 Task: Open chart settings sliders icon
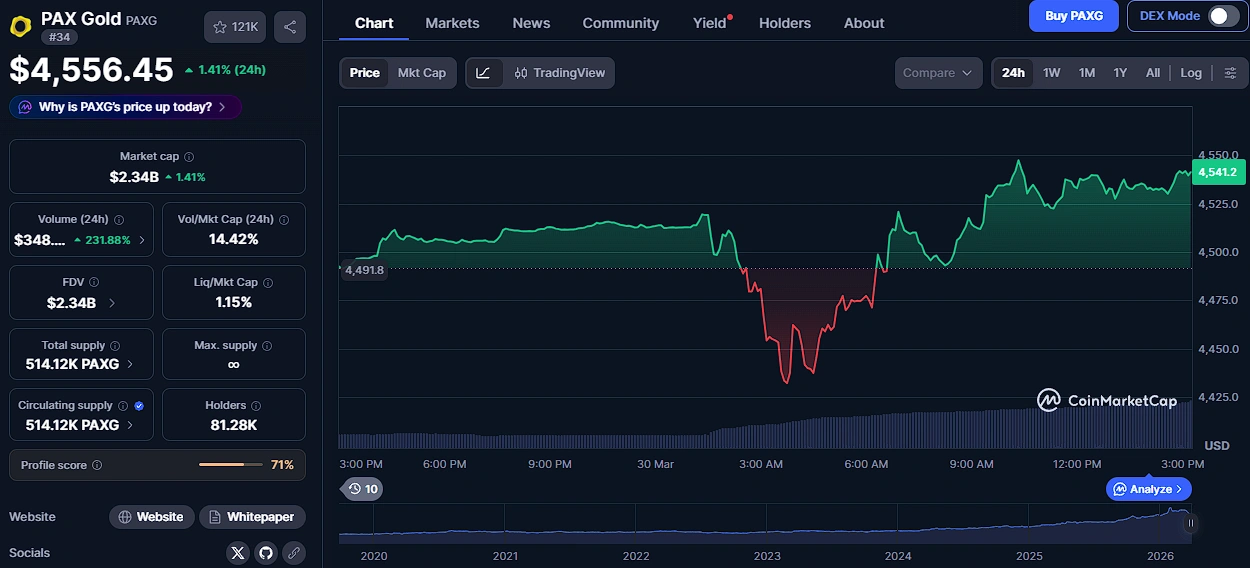pyautogui.click(x=1230, y=73)
